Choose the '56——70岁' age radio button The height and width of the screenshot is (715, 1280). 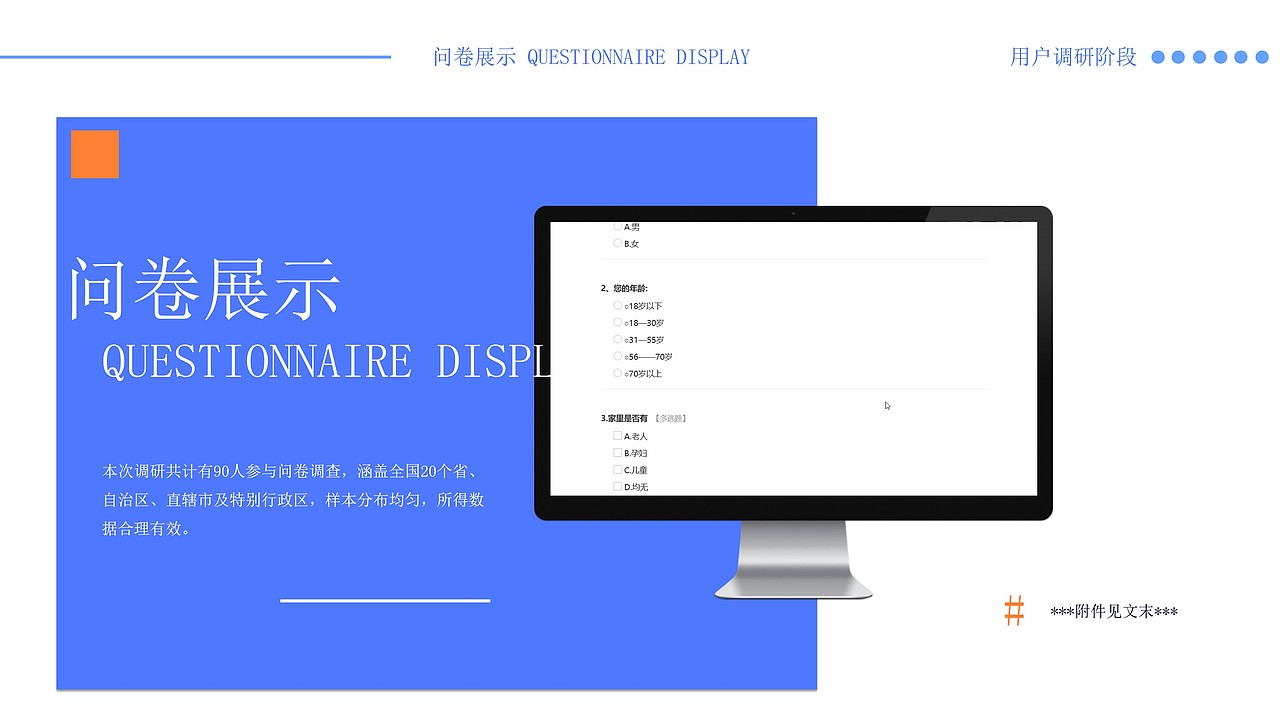[618, 356]
